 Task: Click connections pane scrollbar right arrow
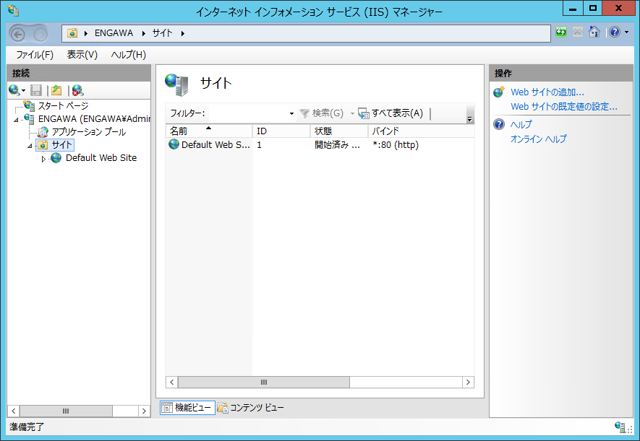point(144,411)
